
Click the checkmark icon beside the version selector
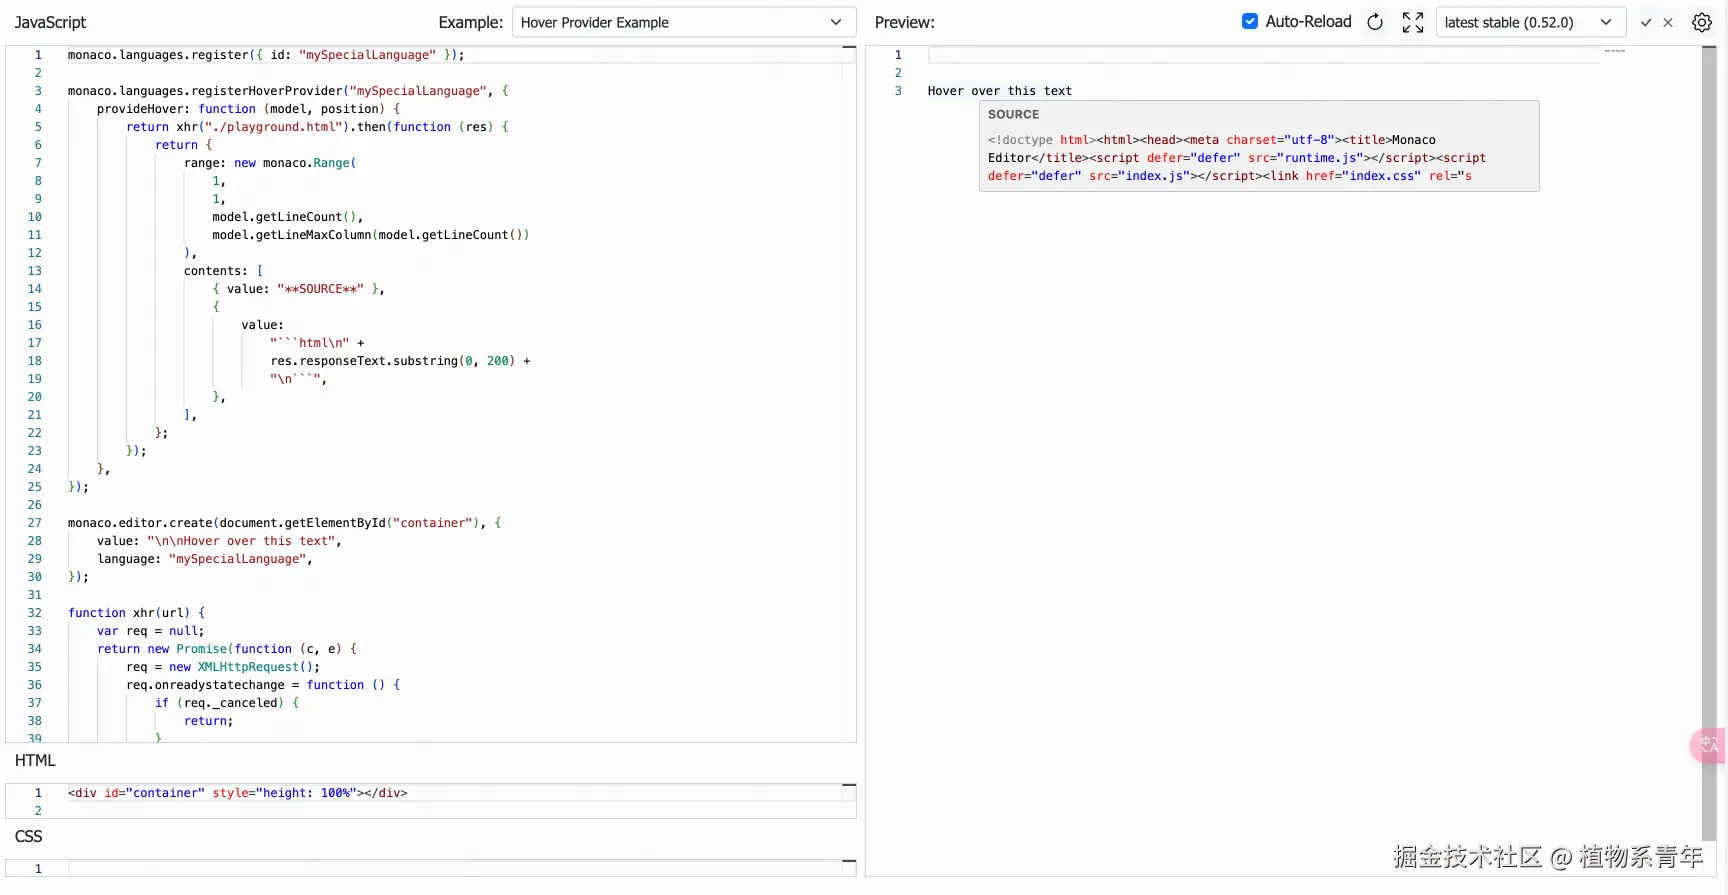[x=1646, y=22]
